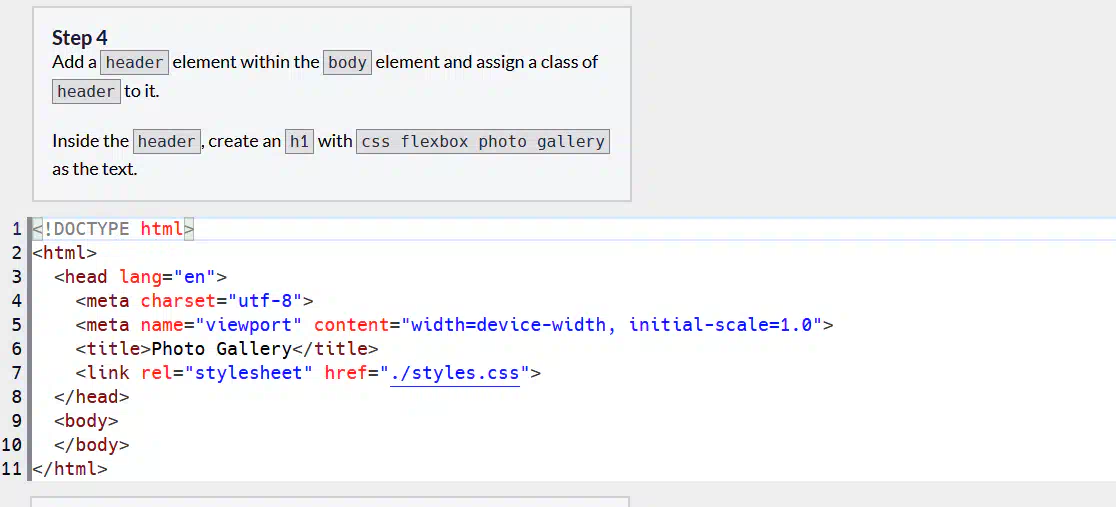Click 'css flexbox photo gallery' inline code
Image resolution: width=1116 pixels, height=507 pixels.
tap(483, 141)
